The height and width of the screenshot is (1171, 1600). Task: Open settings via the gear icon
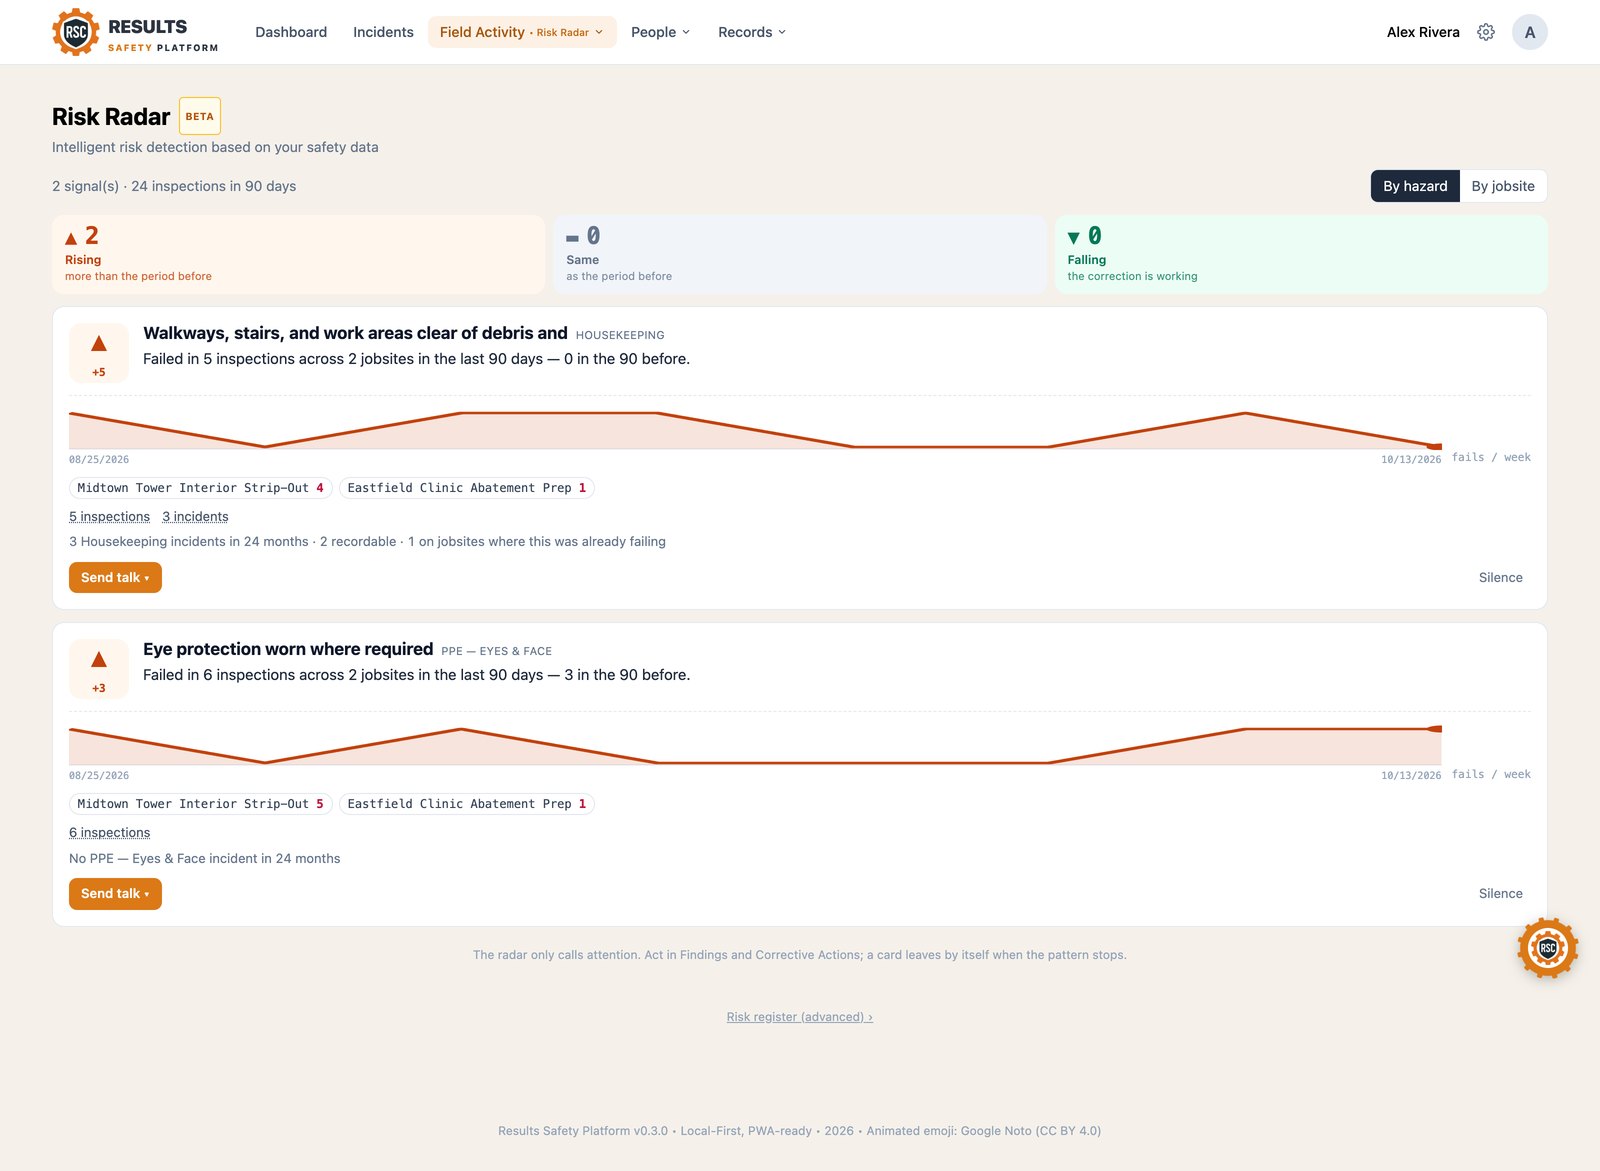1486,32
